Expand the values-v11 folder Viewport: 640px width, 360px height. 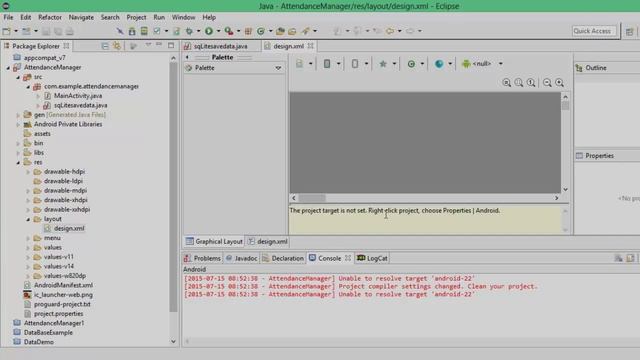28,257
